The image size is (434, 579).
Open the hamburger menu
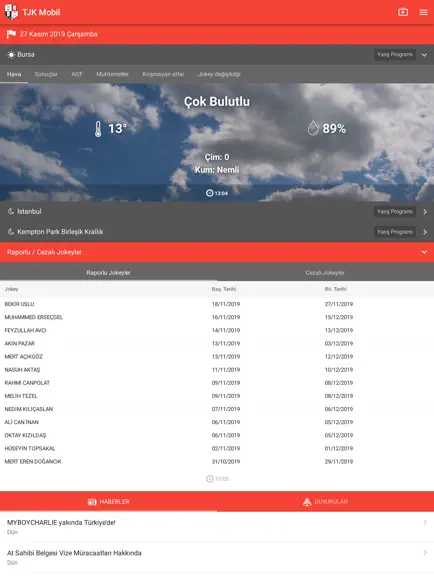423,12
